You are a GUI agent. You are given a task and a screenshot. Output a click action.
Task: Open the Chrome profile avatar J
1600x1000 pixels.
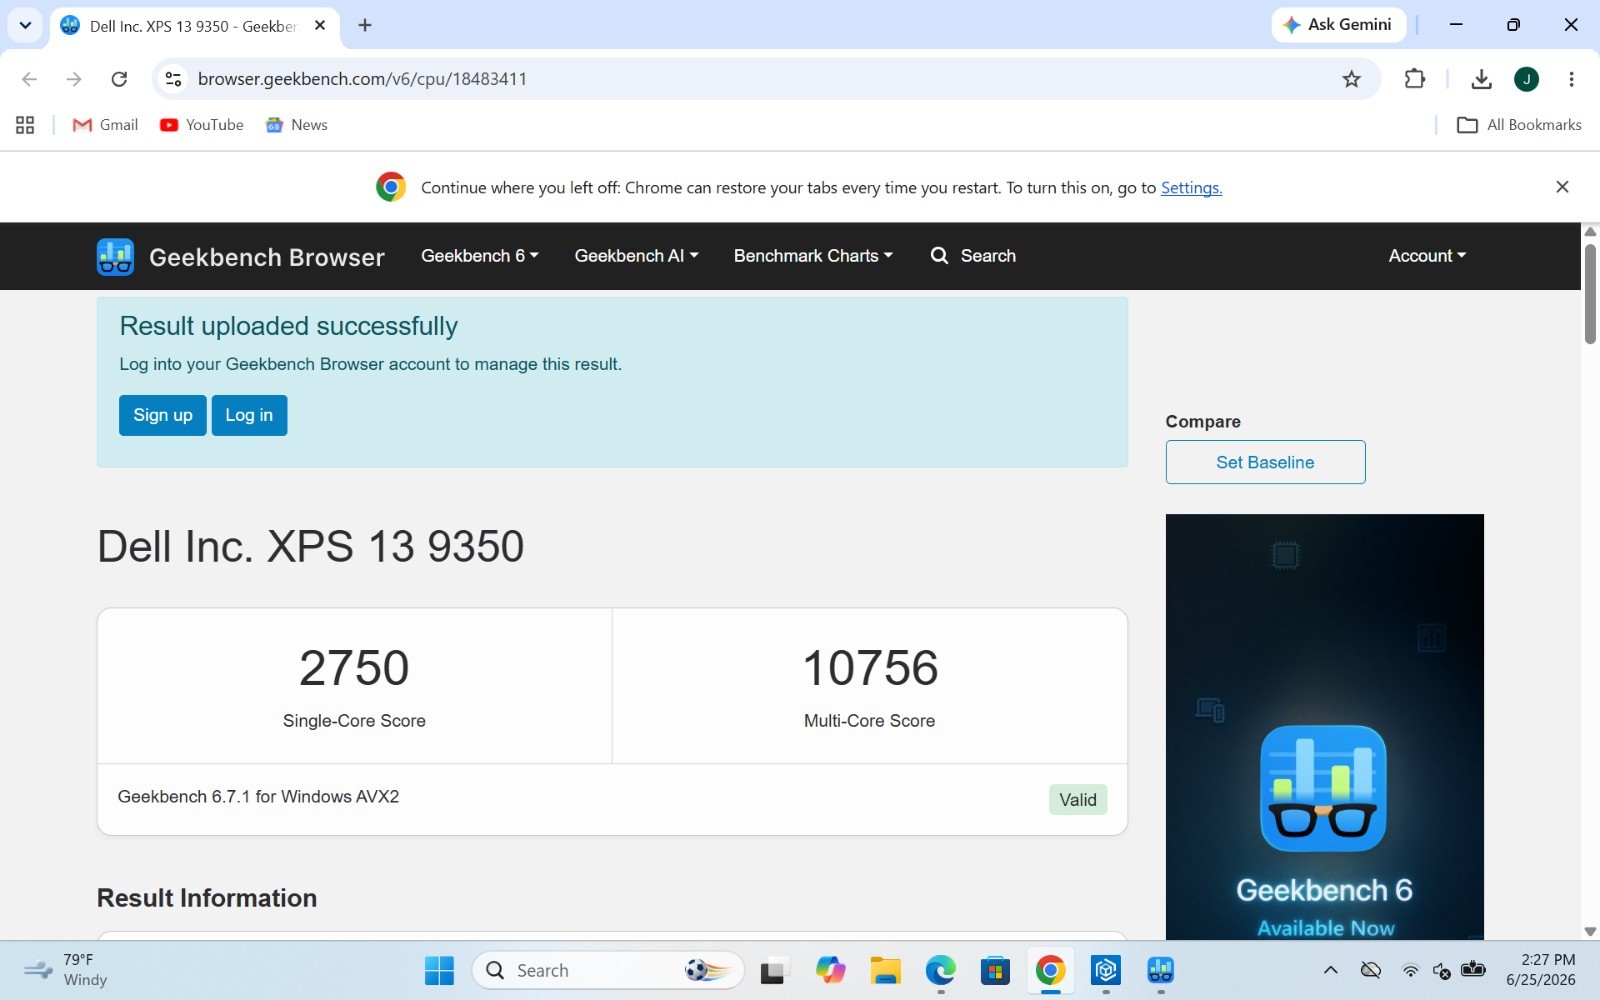[x=1526, y=79]
